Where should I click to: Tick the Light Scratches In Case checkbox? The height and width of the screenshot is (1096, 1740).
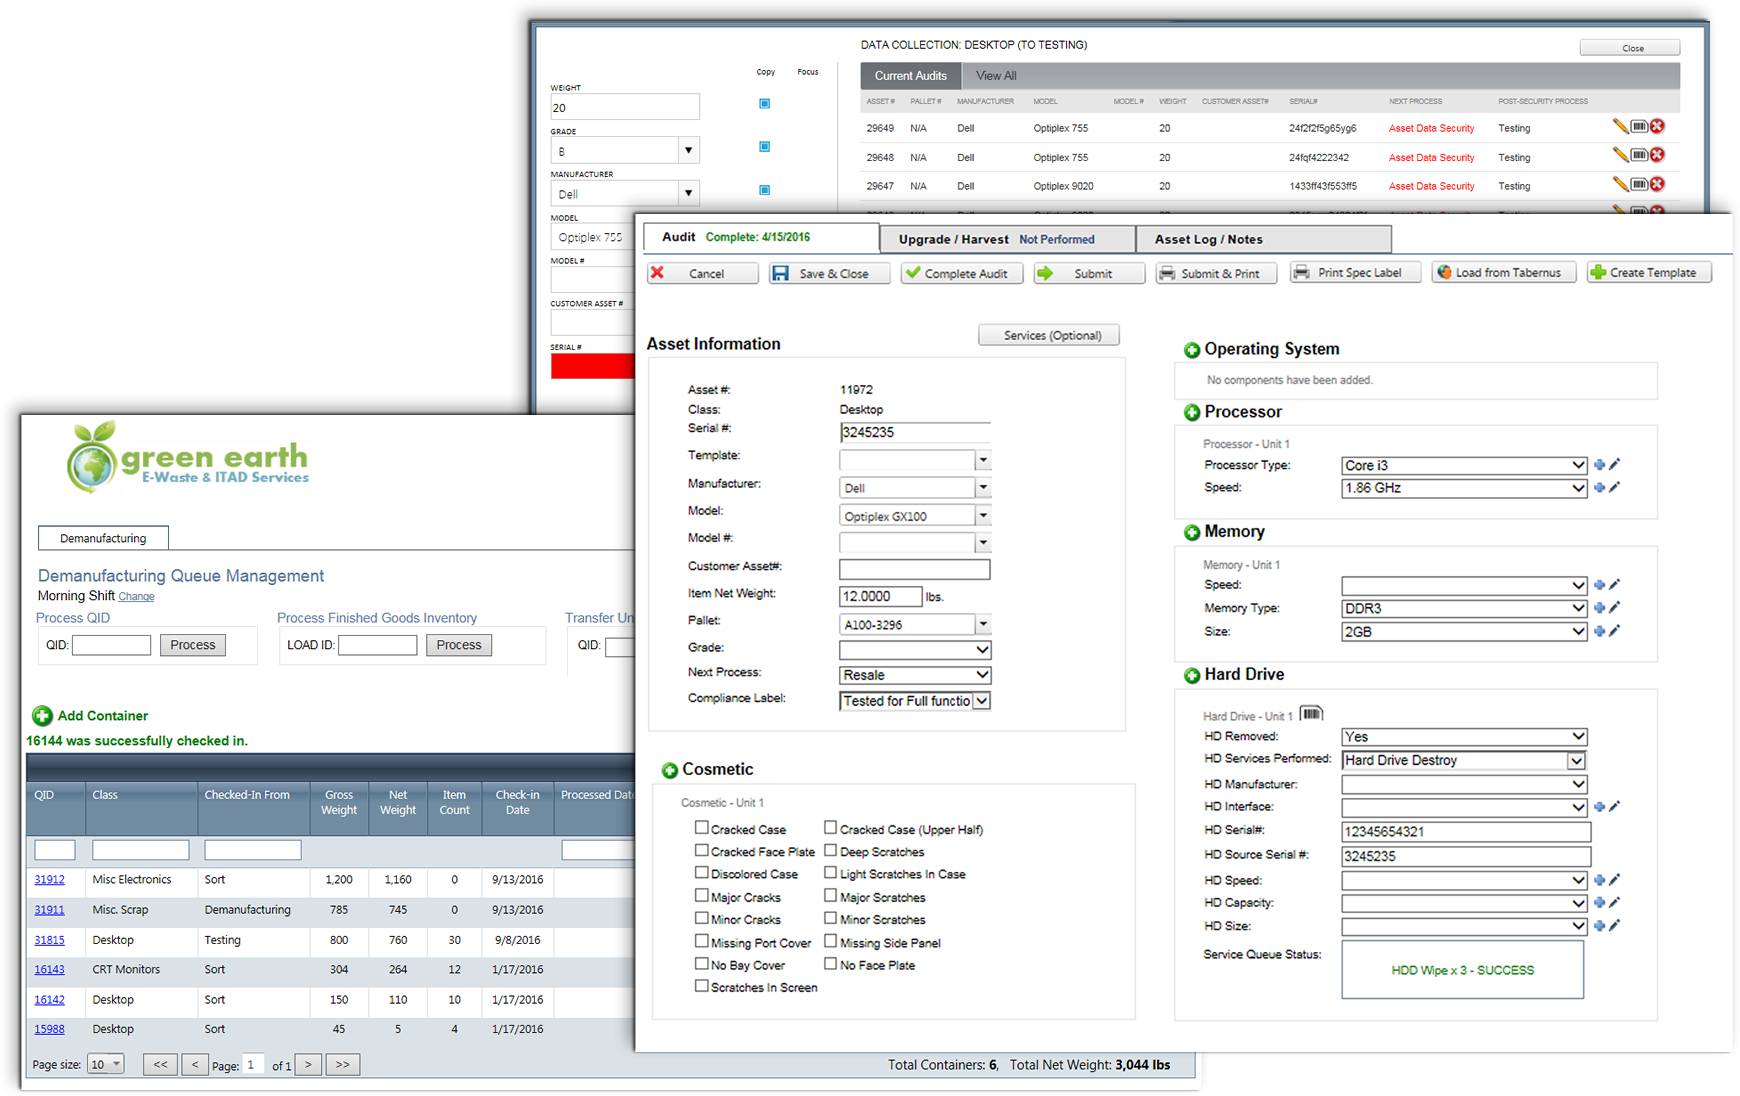(831, 872)
